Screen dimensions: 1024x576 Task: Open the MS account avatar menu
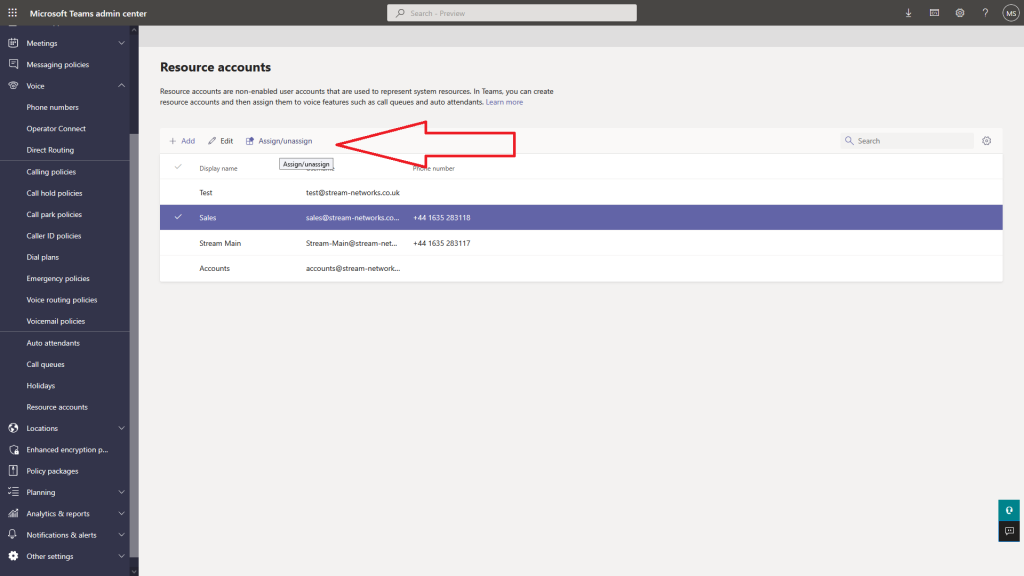point(1010,13)
